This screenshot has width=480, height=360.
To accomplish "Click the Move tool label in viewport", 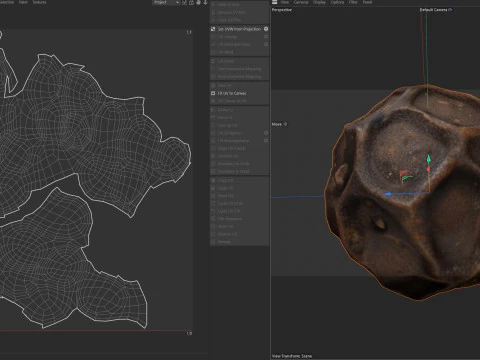I will coord(277,124).
